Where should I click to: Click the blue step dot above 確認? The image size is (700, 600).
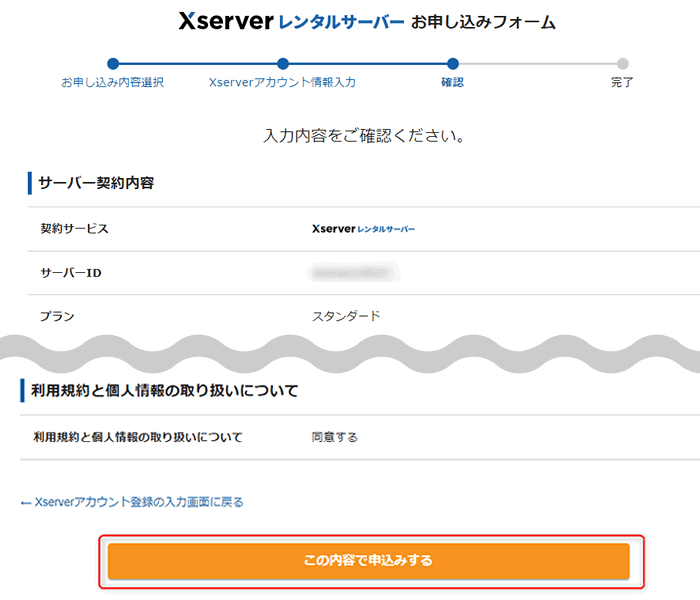point(453,64)
